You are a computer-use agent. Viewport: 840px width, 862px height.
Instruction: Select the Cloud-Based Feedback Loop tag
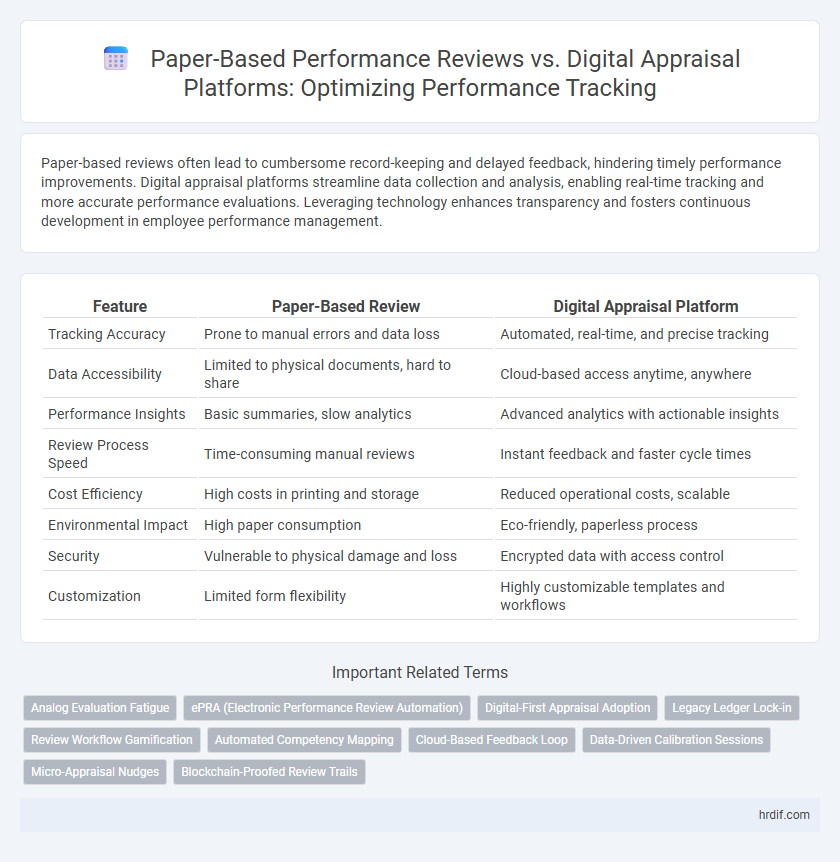491,739
